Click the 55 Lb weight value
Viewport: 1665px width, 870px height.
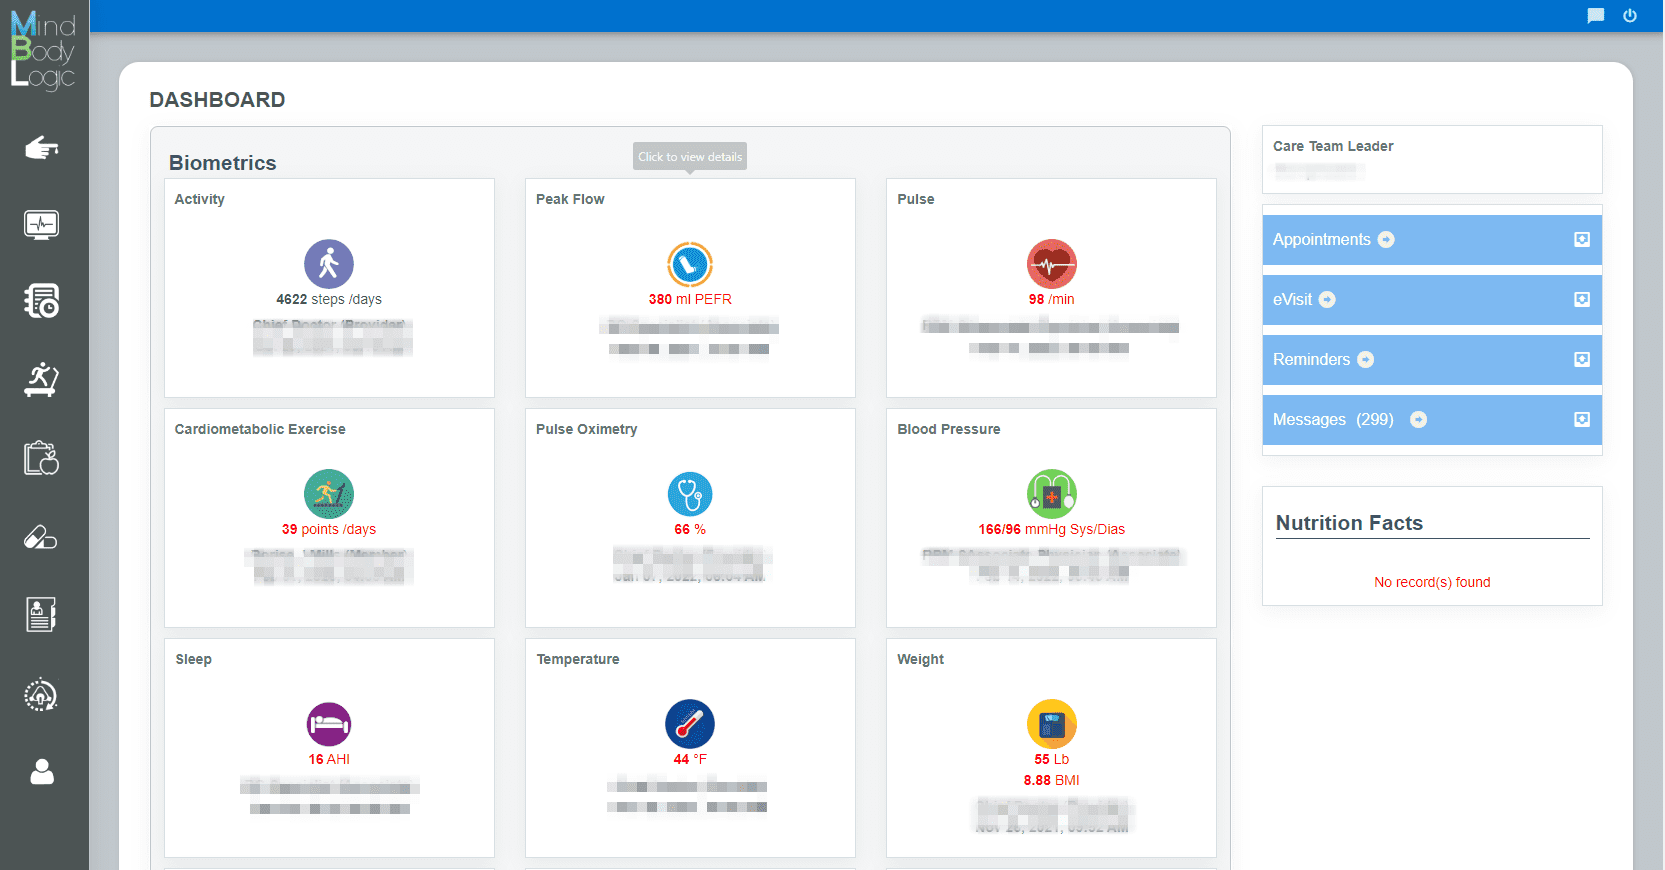click(1052, 759)
